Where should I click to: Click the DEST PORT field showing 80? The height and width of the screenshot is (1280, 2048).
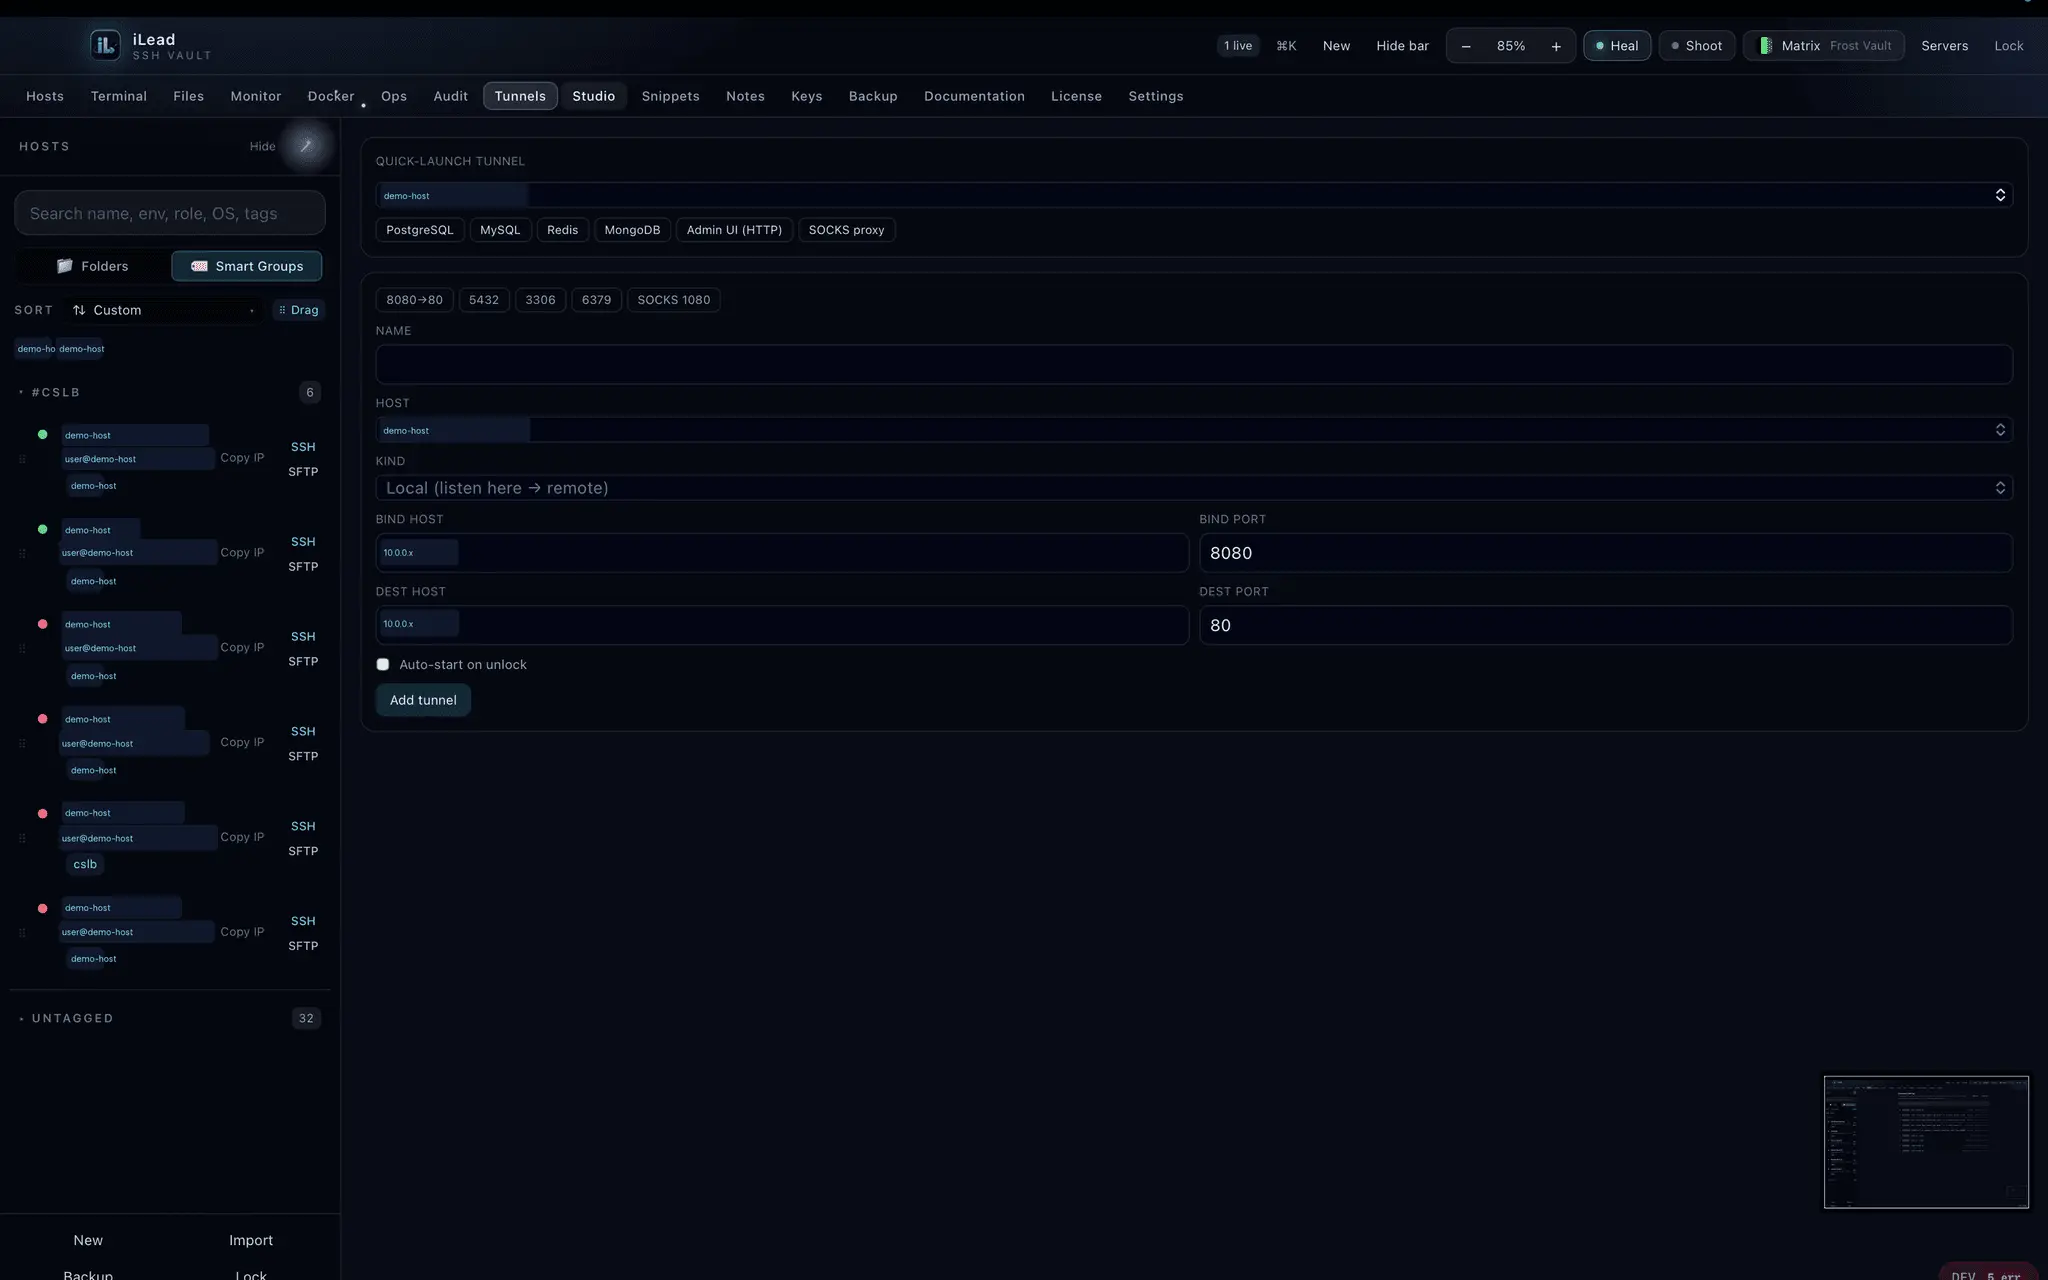point(1606,625)
